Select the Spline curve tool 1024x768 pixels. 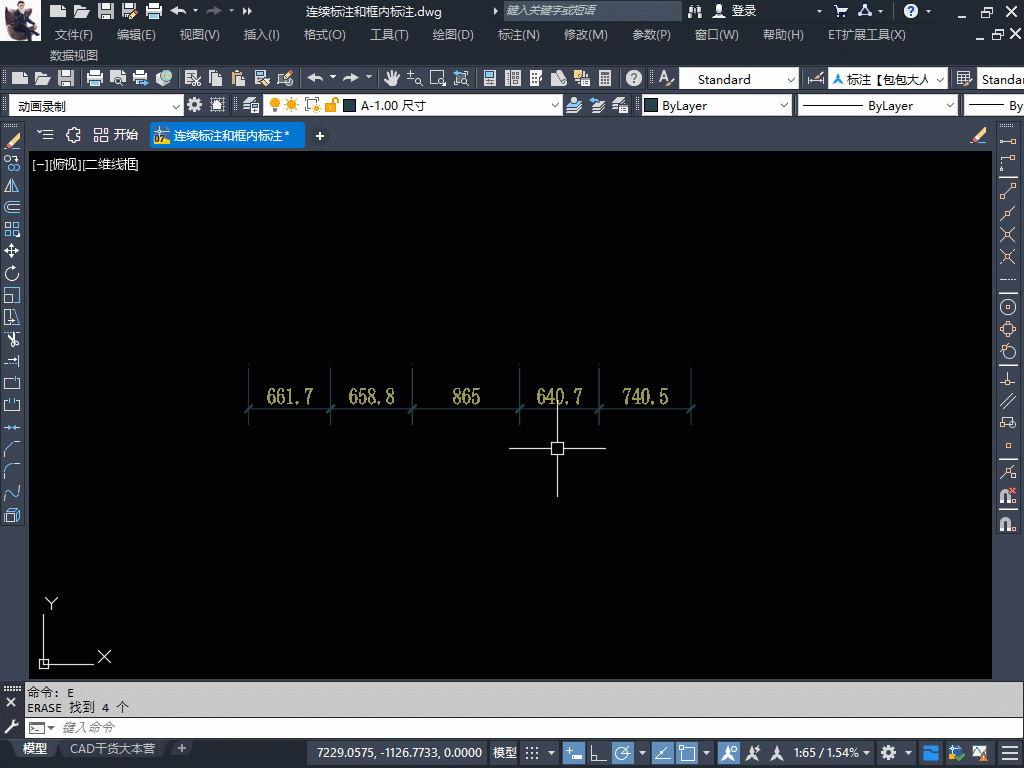coord(12,492)
